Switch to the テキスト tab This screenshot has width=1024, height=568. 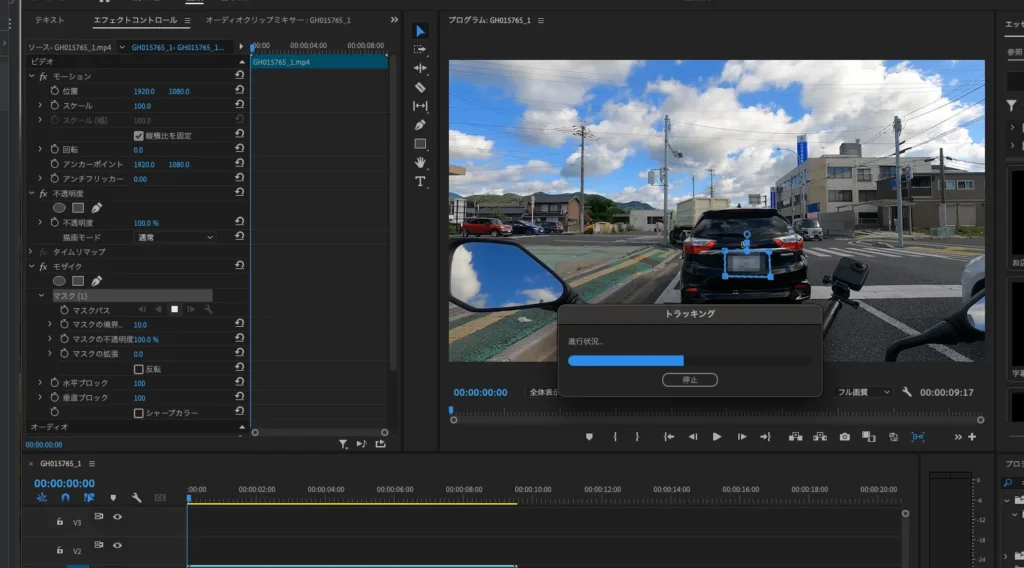[x=49, y=20]
